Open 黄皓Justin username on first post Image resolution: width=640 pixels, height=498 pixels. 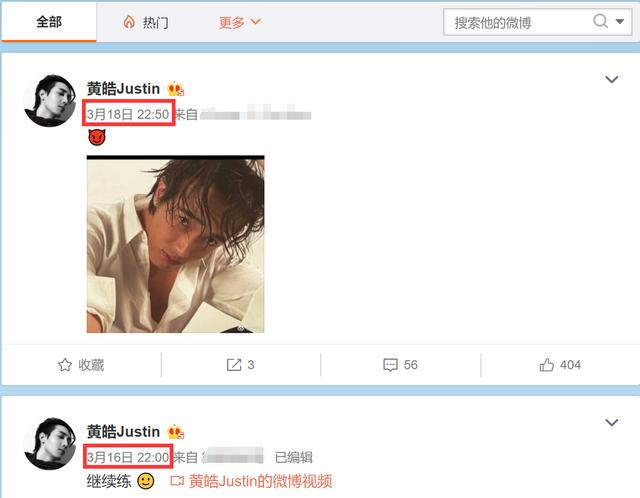tap(123, 89)
